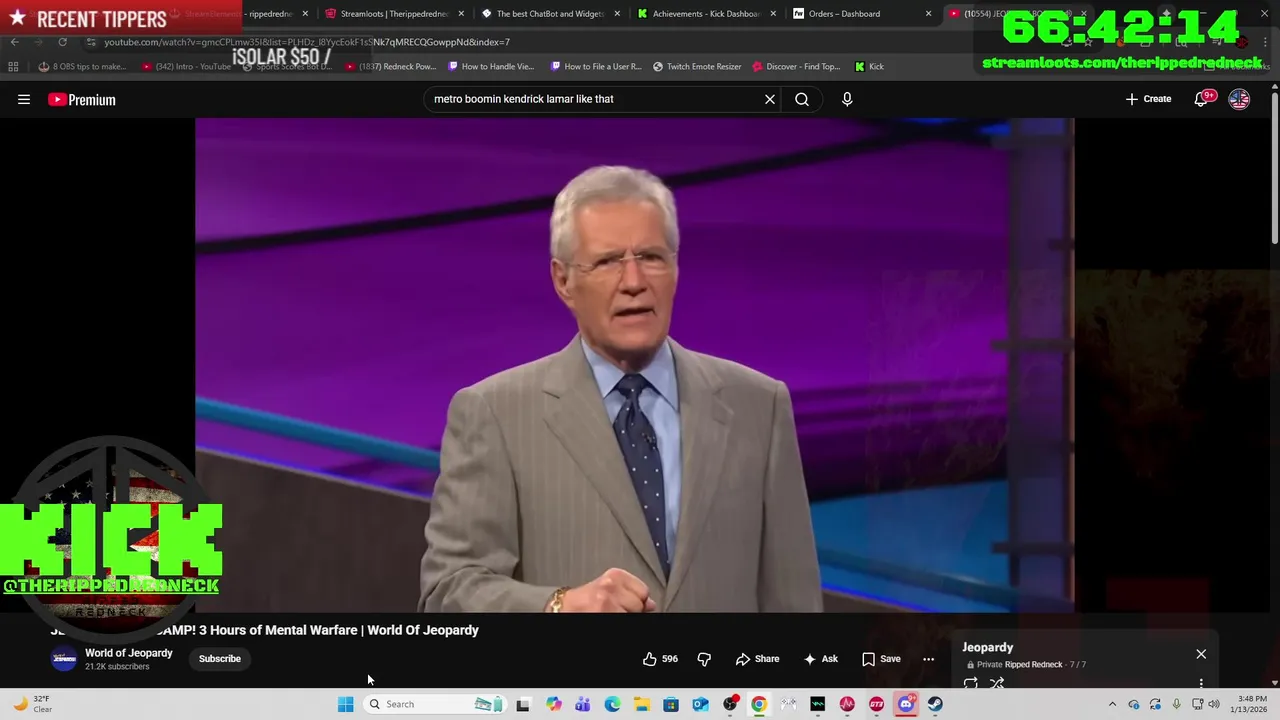Click the video title text
The width and height of the screenshot is (1280, 720).
click(x=265, y=630)
